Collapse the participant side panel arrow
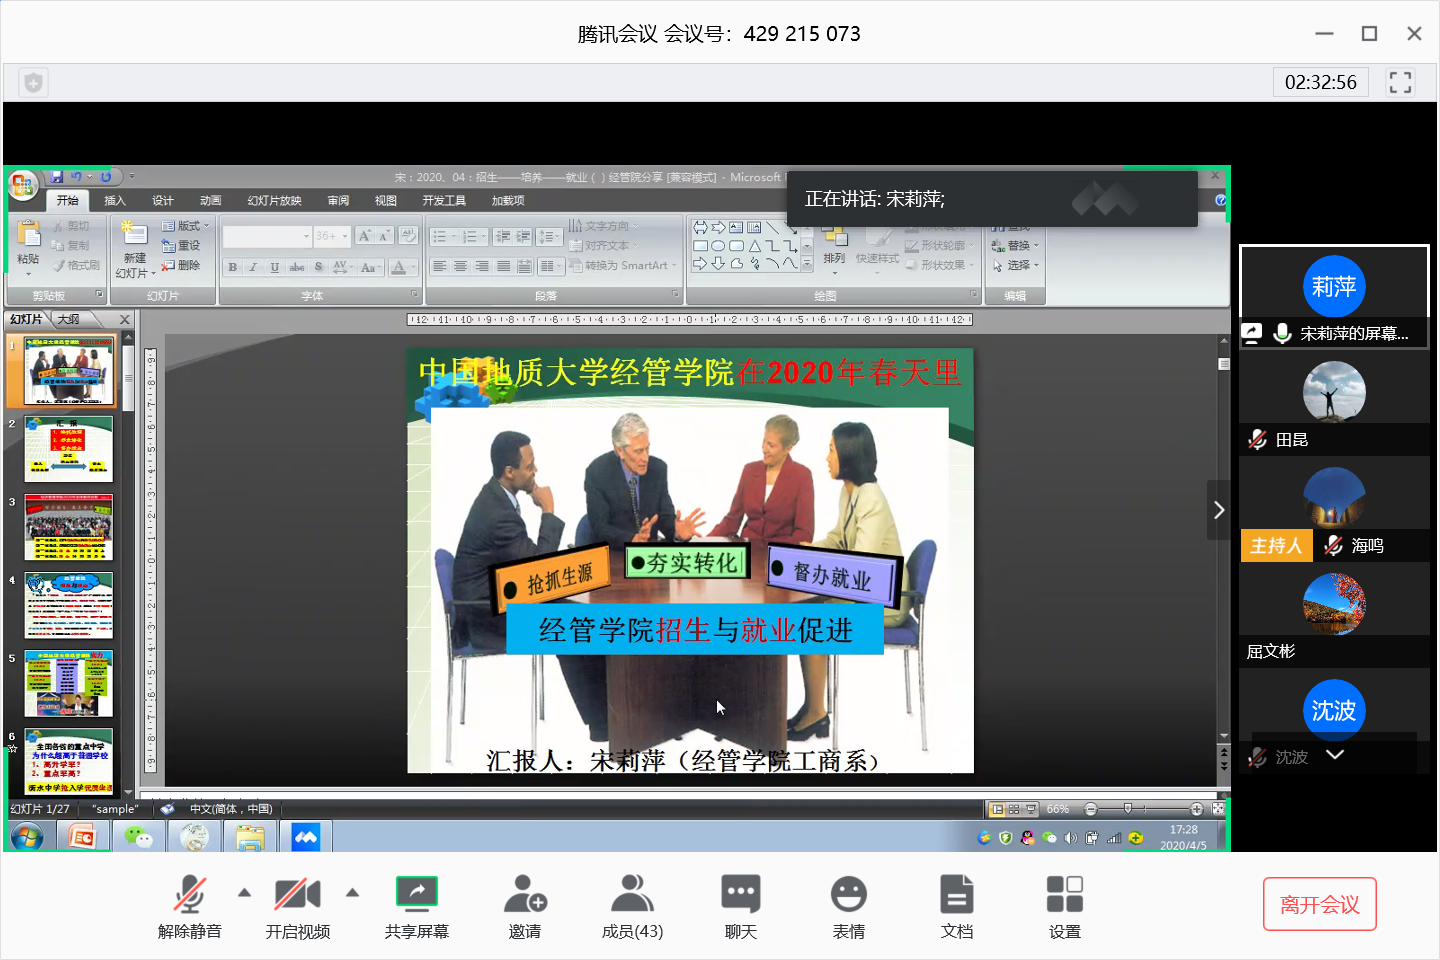Viewport: 1440px width, 960px height. 1218,510
